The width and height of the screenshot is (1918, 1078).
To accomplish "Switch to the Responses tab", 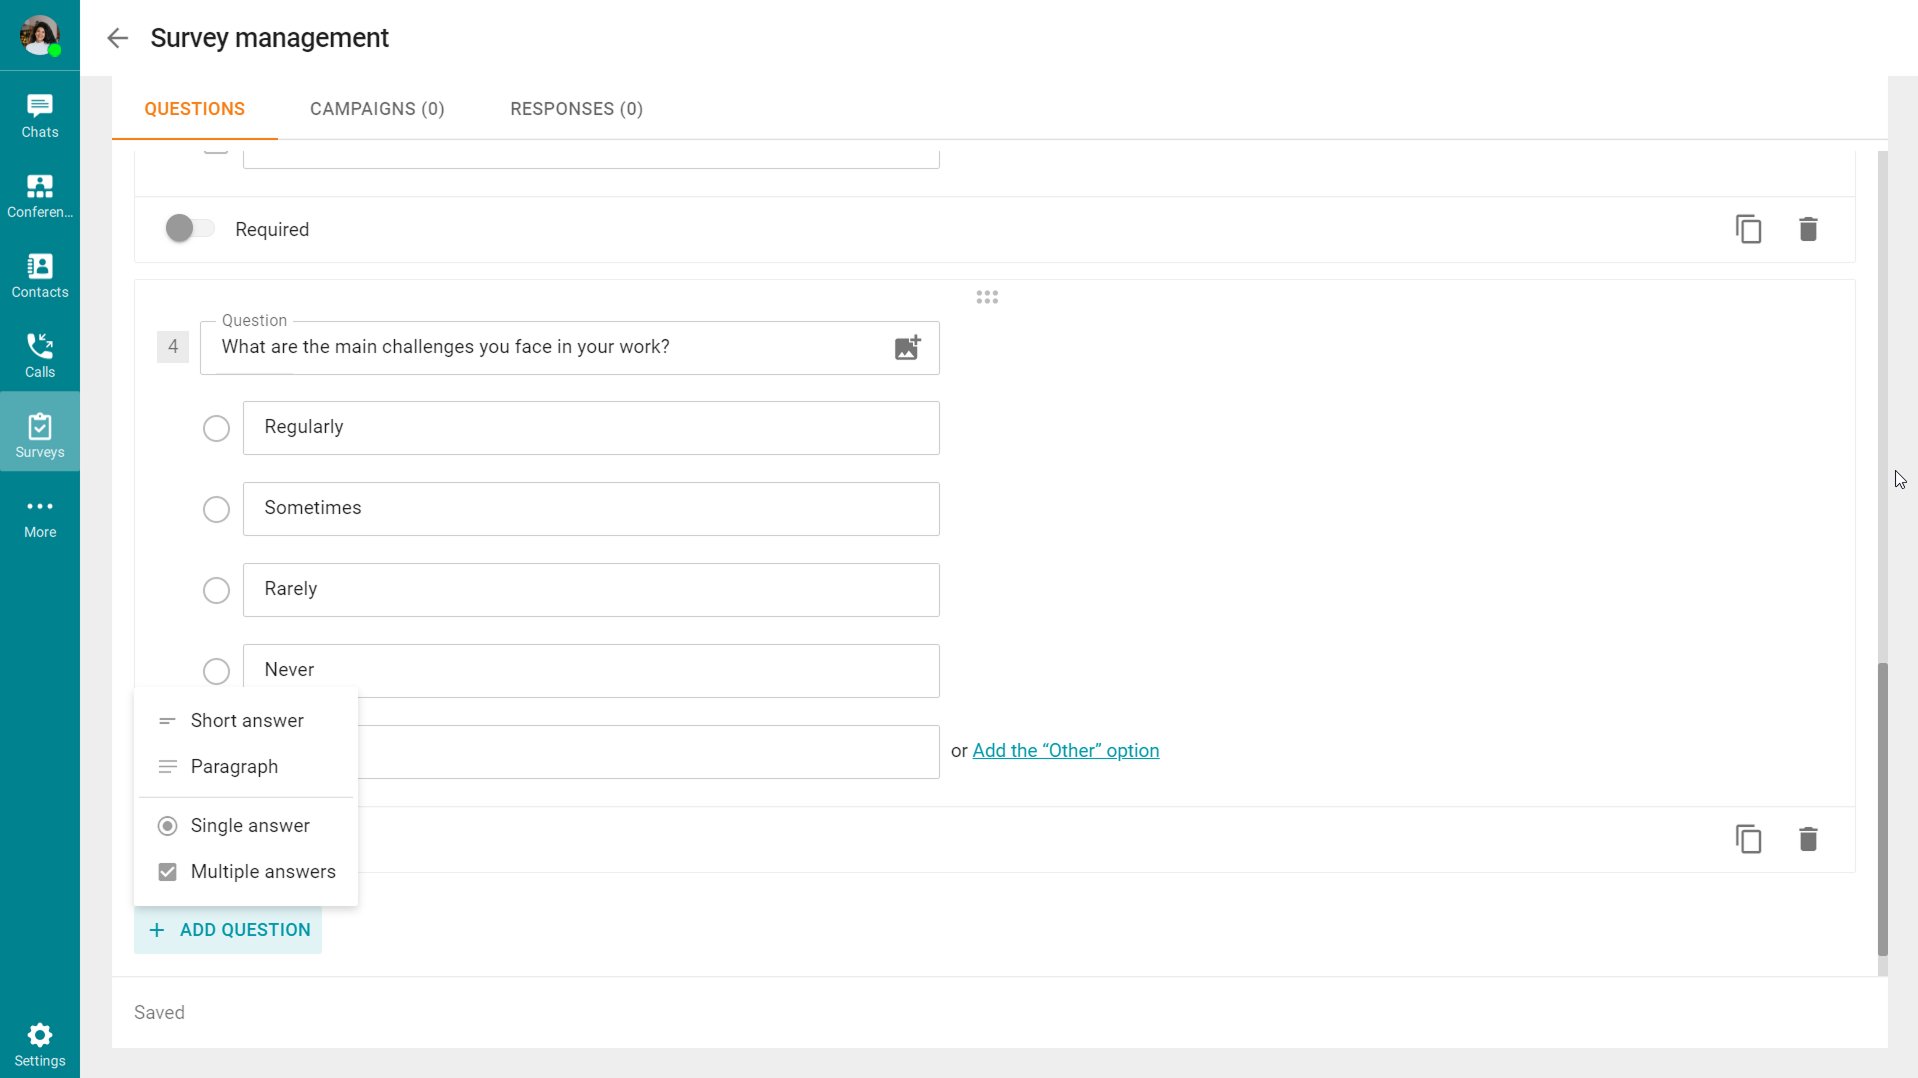I will point(576,109).
